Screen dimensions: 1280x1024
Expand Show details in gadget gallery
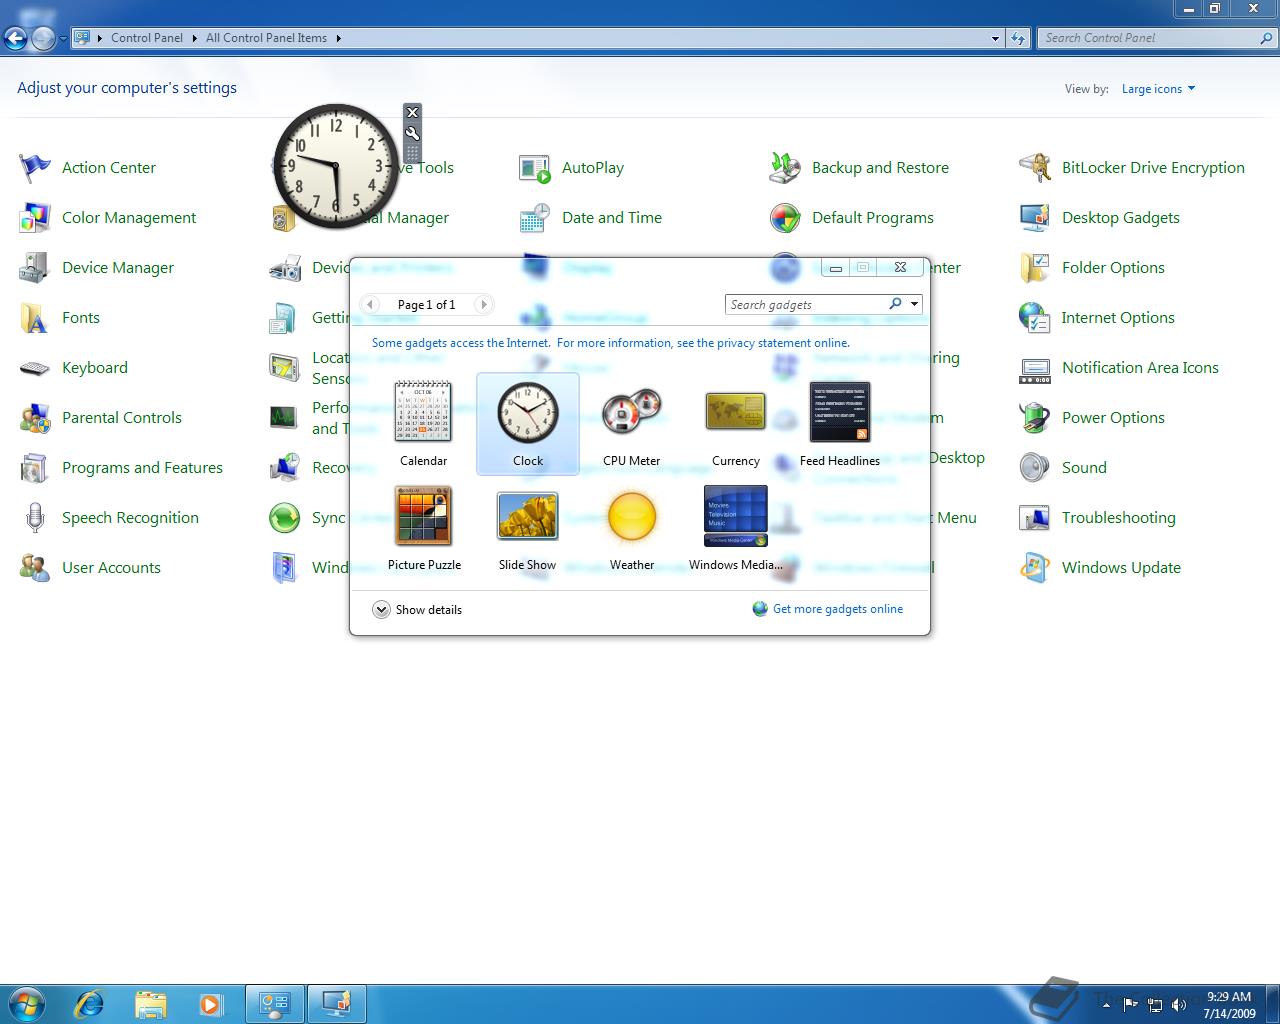click(417, 609)
